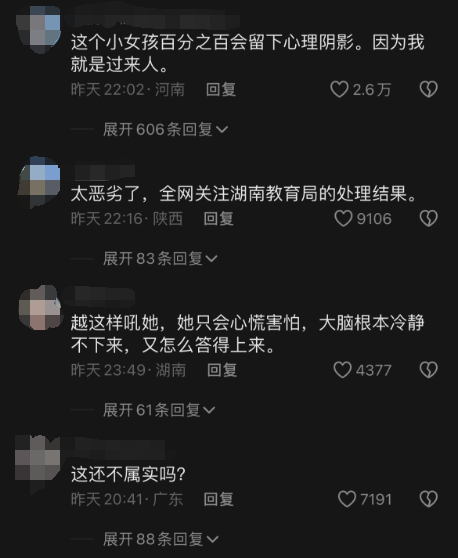The width and height of the screenshot is (458, 558).
Task: Reply to the 22:16 陕西 comment
Action: tap(219, 219)
